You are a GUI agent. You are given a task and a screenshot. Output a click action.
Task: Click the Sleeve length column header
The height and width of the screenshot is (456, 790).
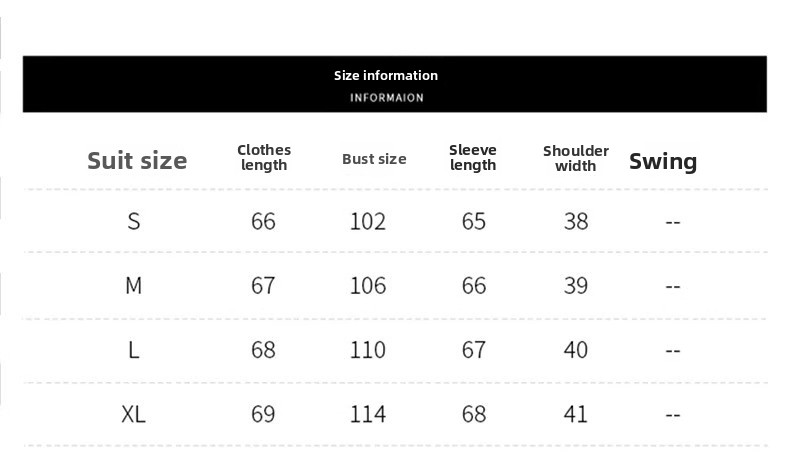click(x=473, y=158)
